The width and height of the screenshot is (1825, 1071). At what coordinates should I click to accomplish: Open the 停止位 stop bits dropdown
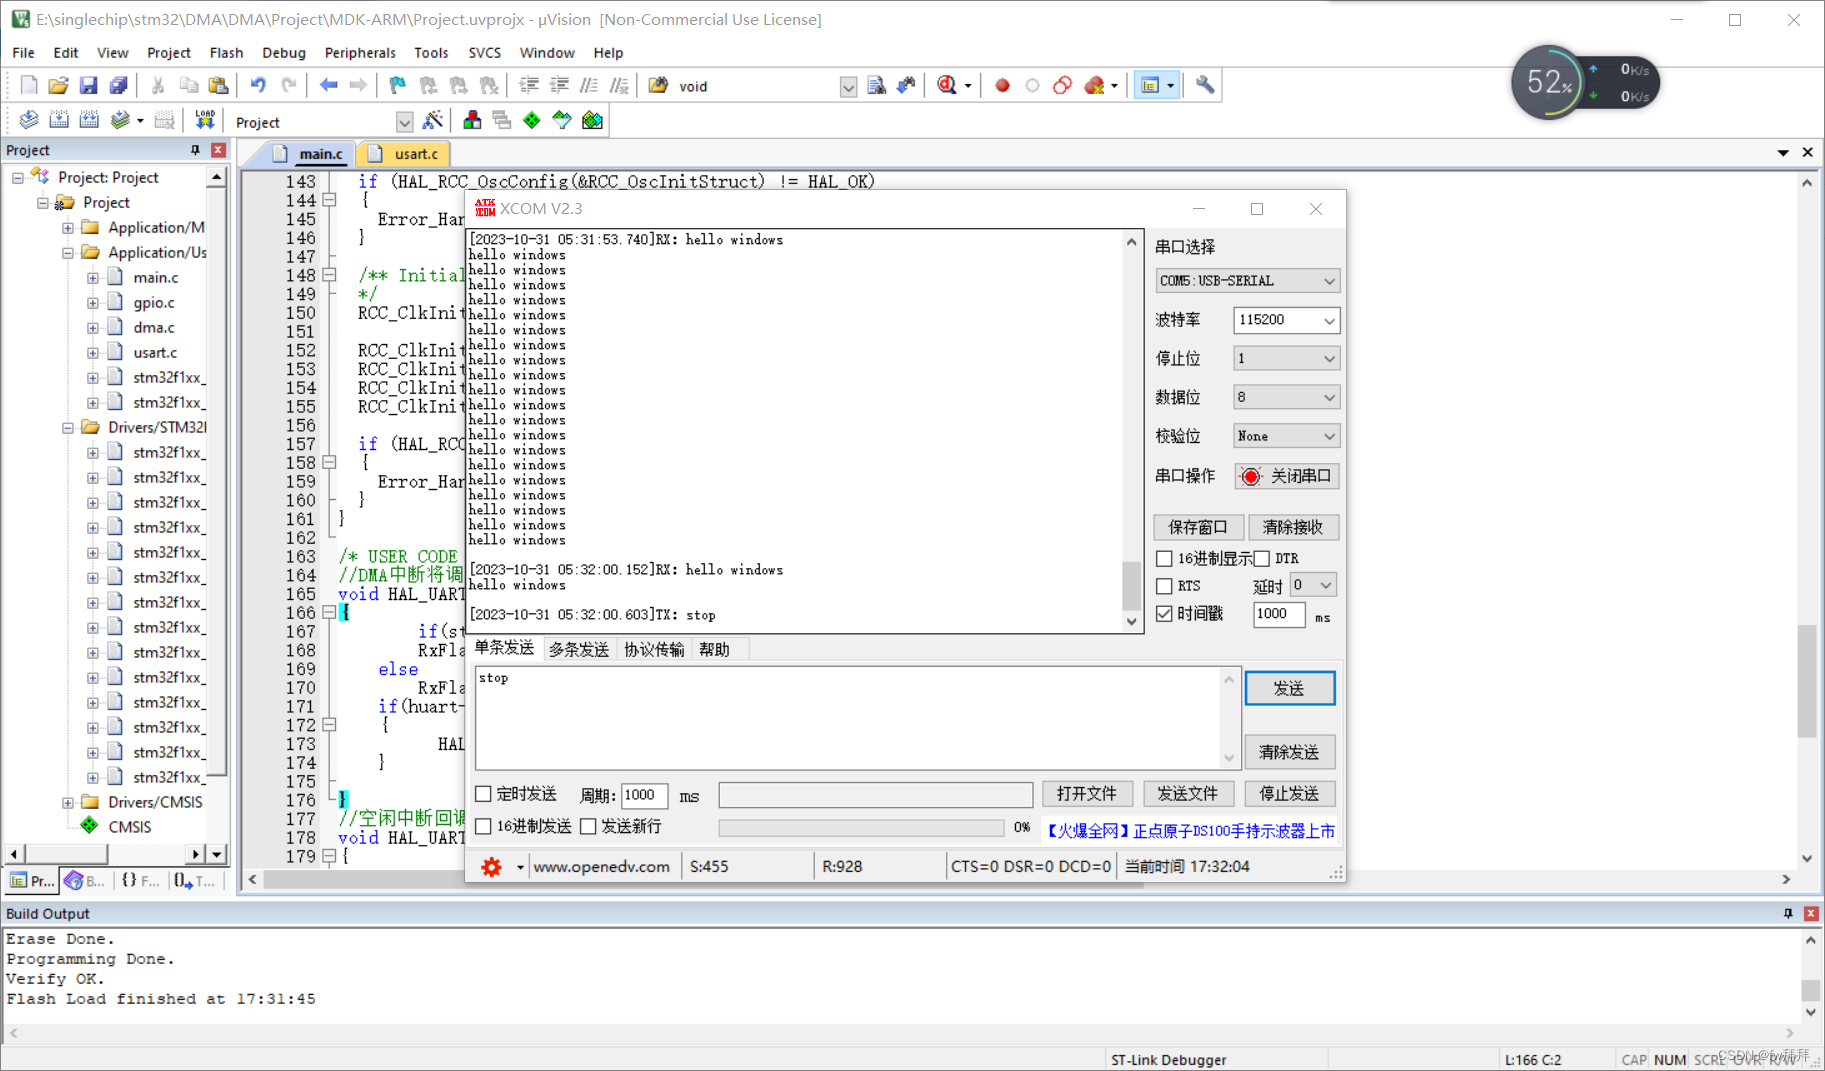pyautogui.click(x=1286, y=358)
